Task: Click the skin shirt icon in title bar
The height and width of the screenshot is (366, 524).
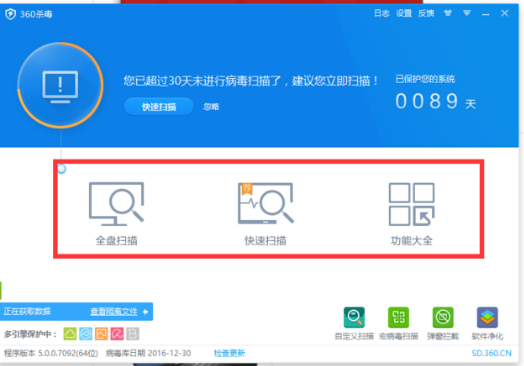Action: tap(448, 13)
